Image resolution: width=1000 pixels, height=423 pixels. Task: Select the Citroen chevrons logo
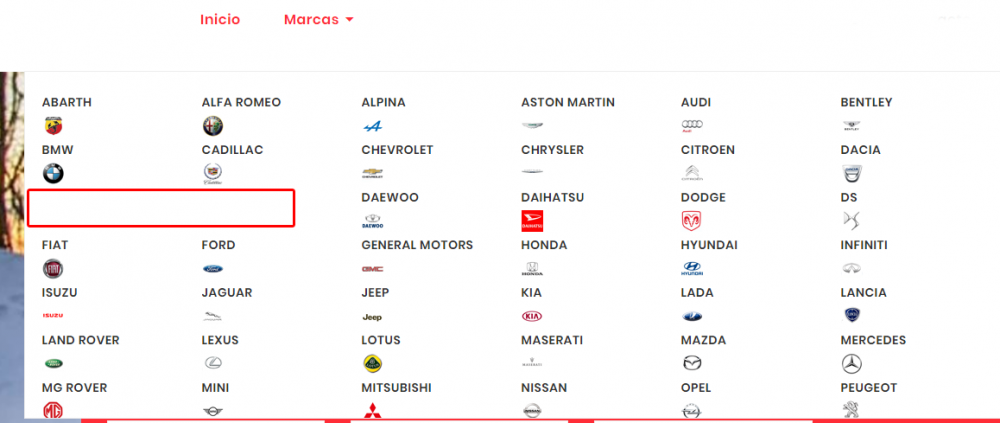click(692, 174)
